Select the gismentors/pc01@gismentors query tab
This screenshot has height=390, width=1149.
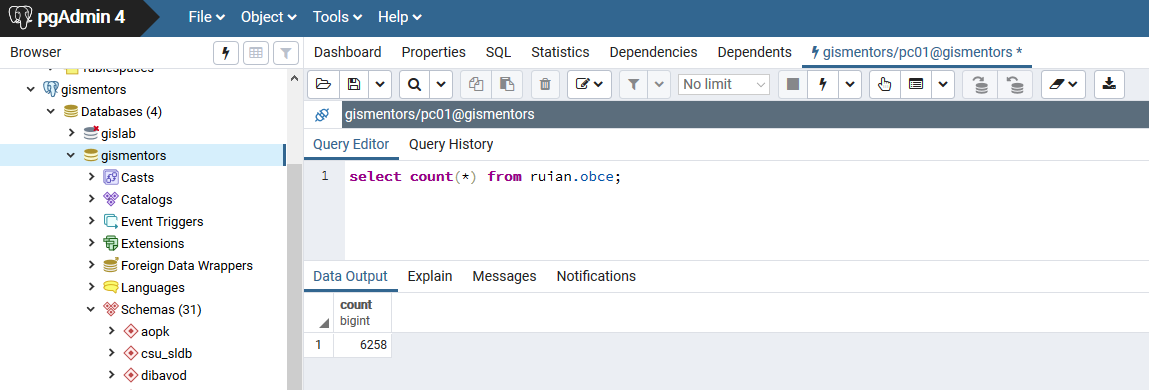(x=916, y=52)
